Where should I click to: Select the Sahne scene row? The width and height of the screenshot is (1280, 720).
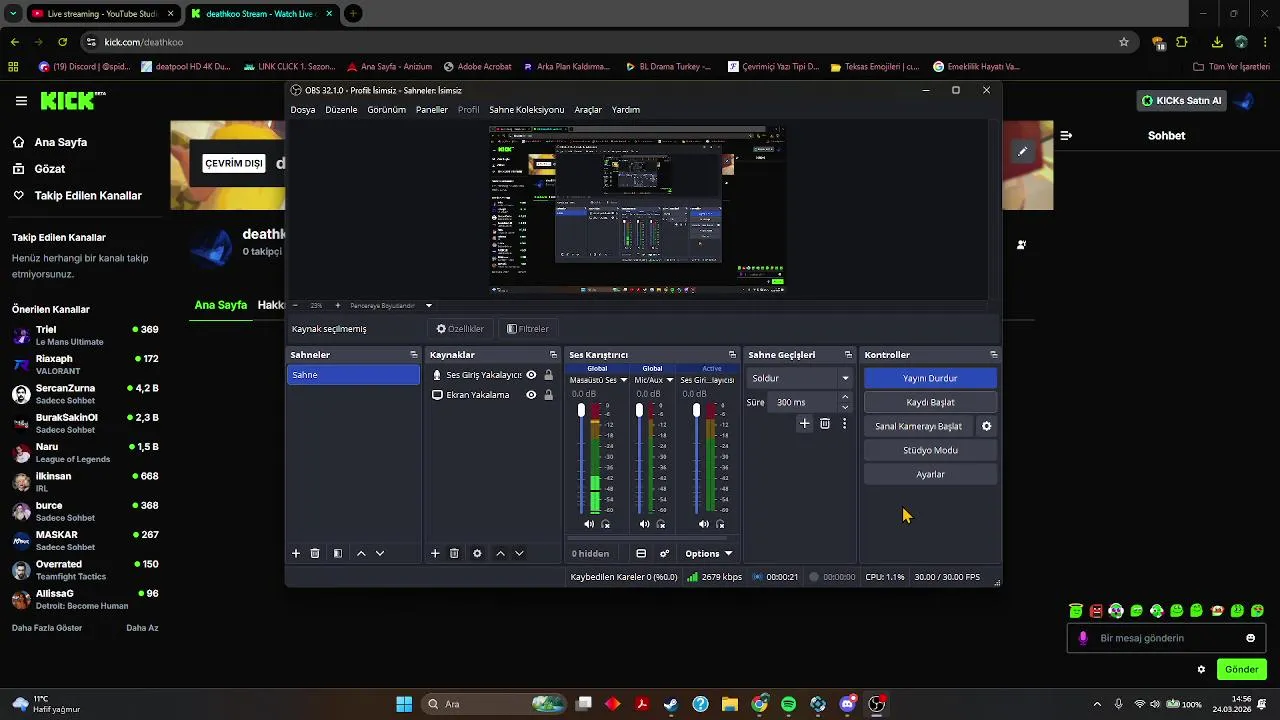tap(353, 375)
